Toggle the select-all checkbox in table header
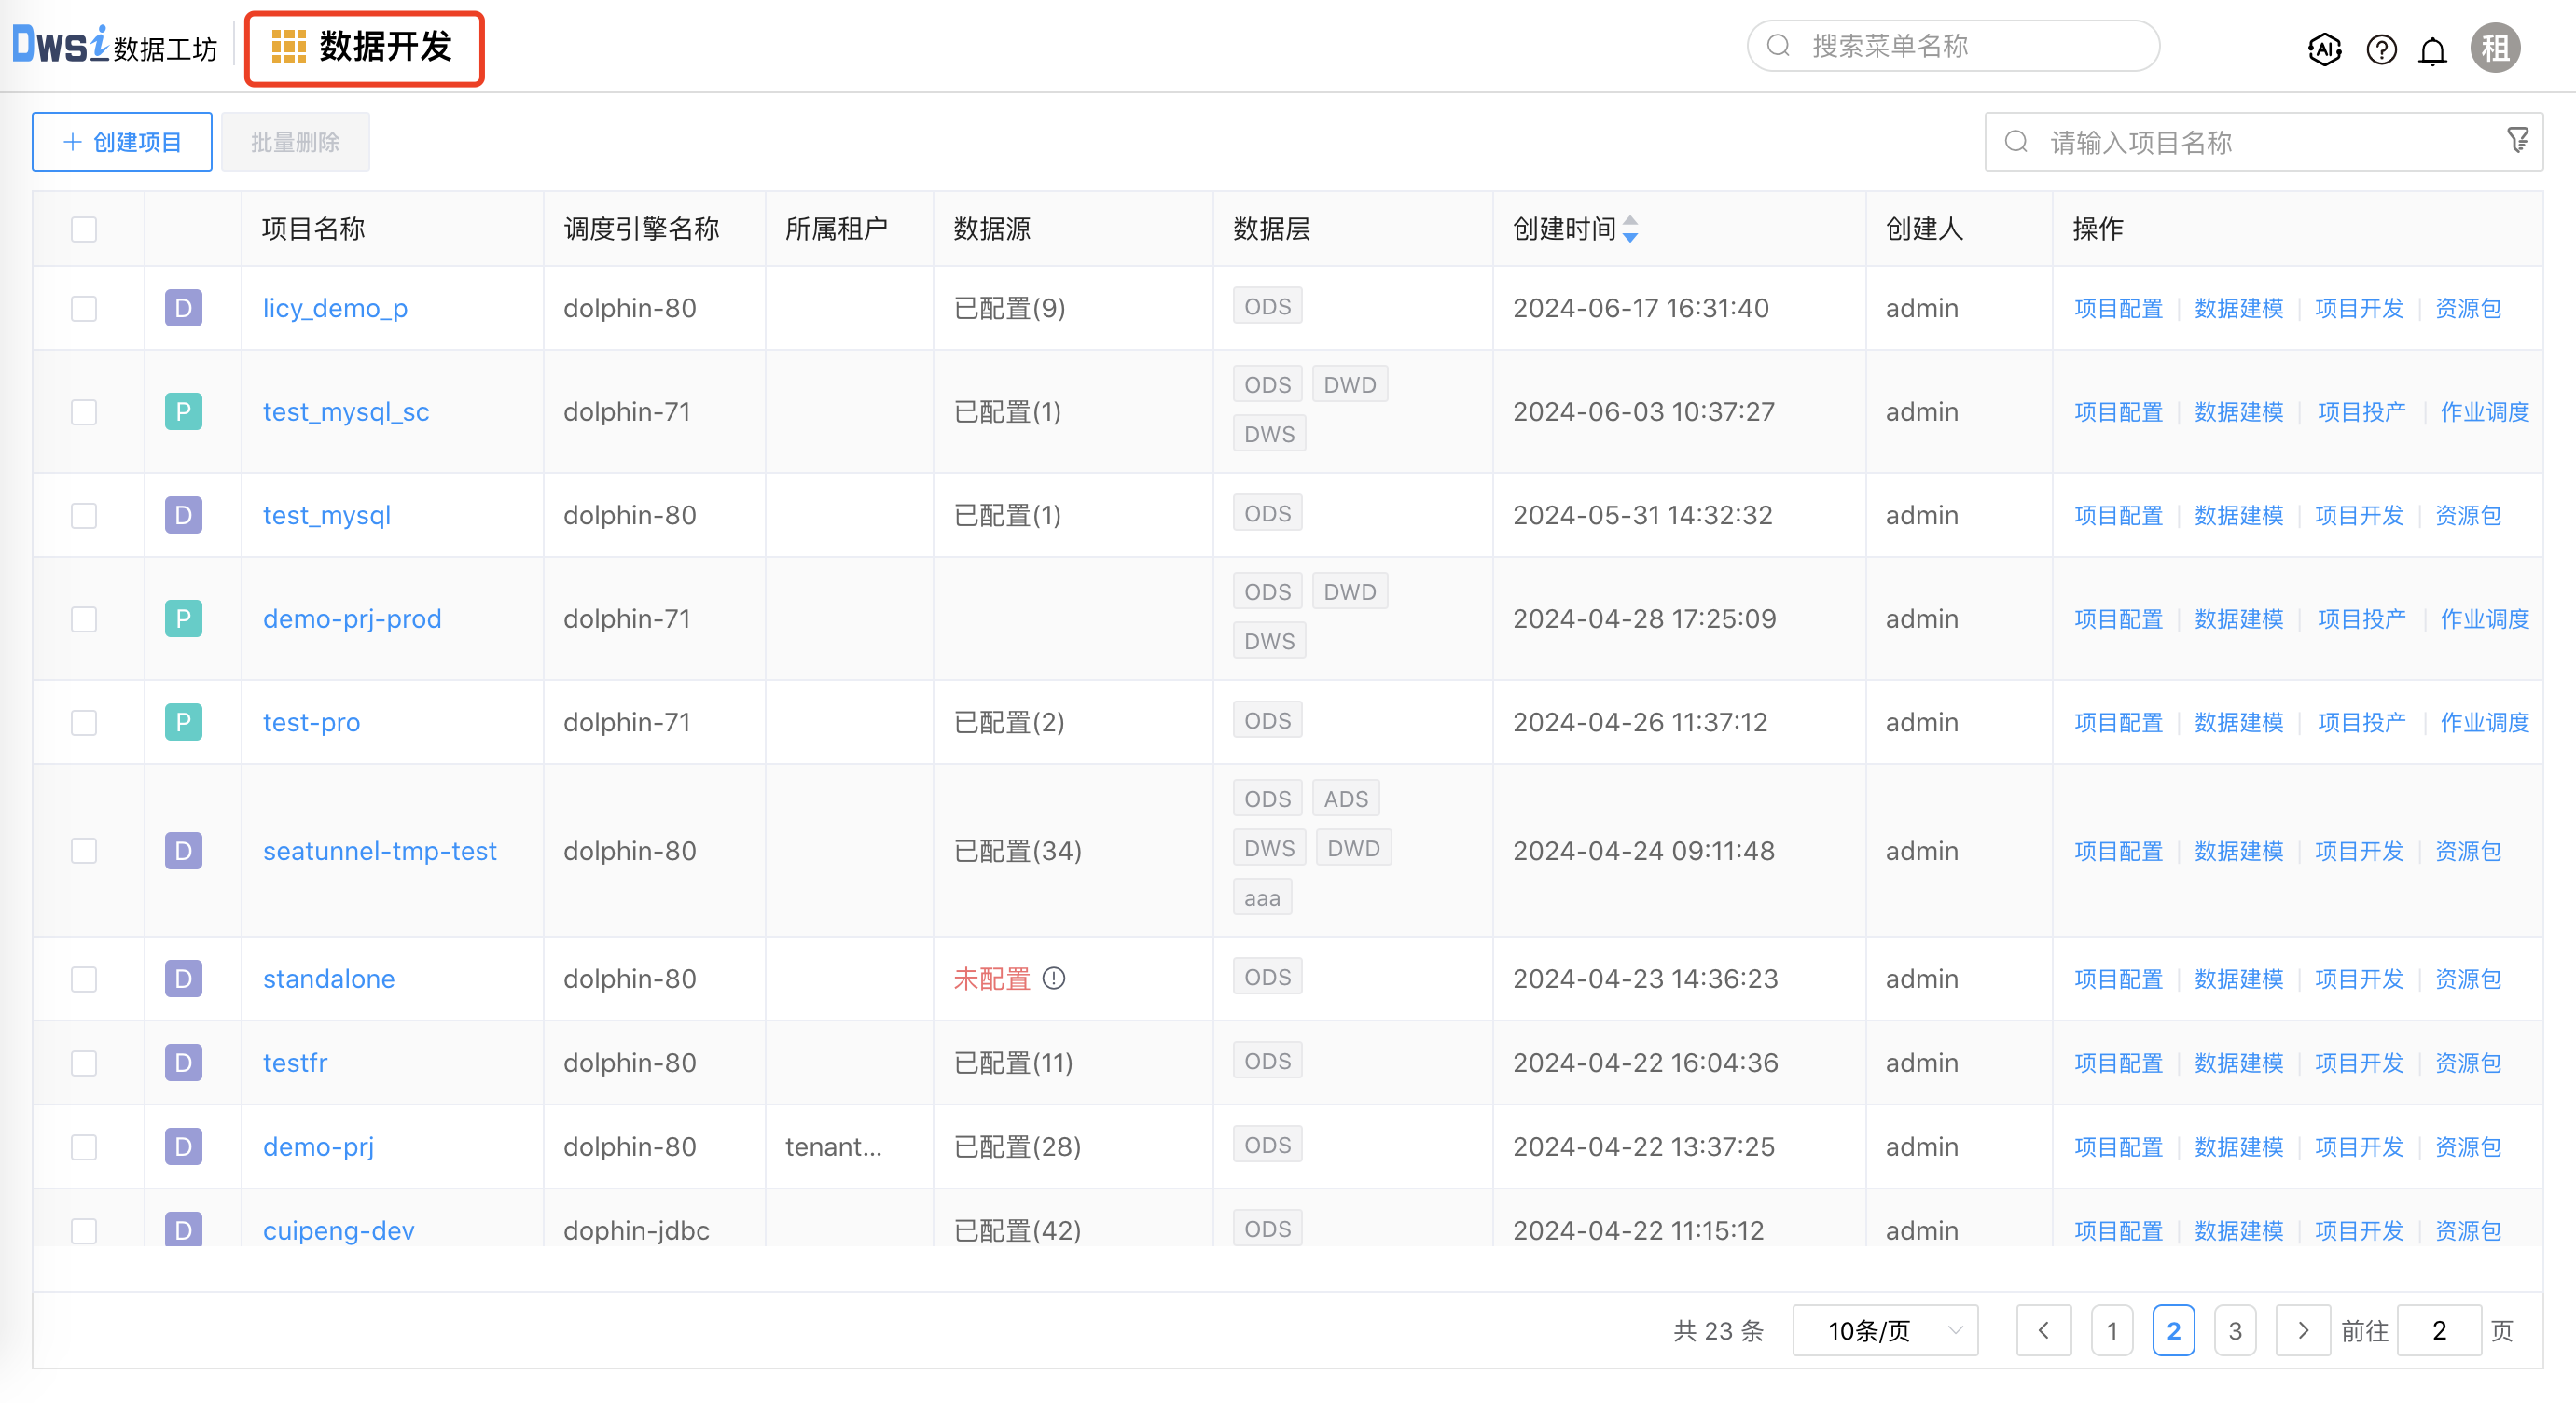The width and height of the screenshot is (2576, 1403). pyautogui.click(x=84, y=229)
